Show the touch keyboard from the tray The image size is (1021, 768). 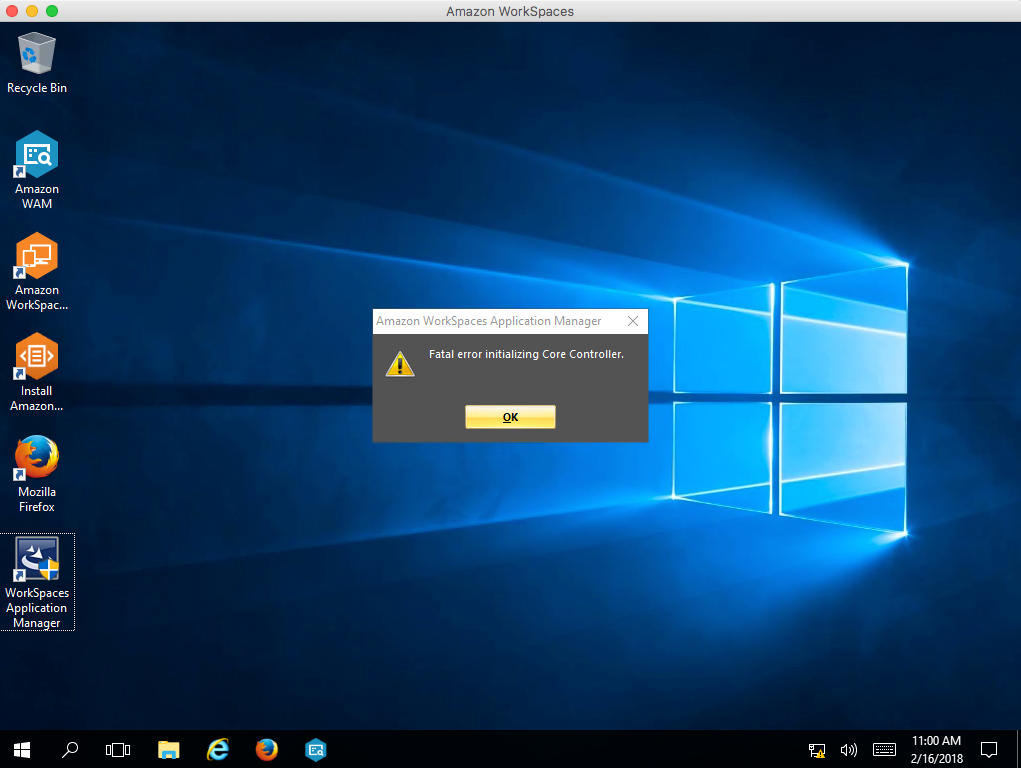(x=883, y=750)
